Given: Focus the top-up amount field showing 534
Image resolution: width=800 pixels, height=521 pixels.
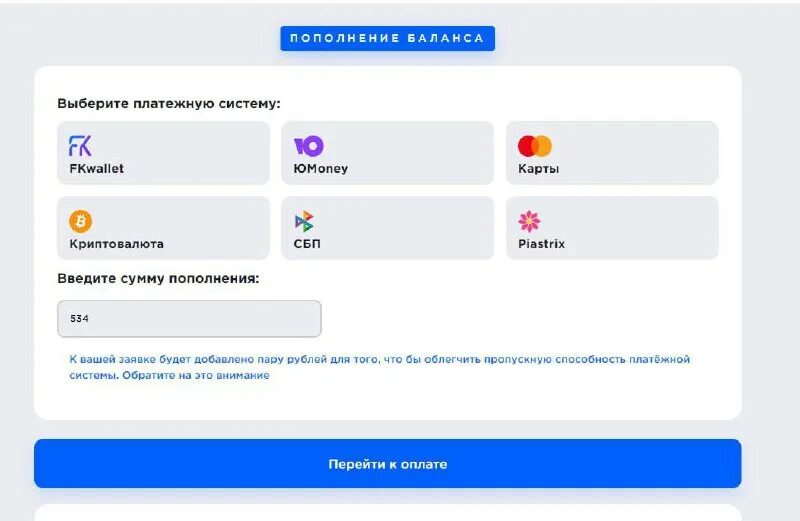Looking at the screenshot, I should [x=189, y=318].
